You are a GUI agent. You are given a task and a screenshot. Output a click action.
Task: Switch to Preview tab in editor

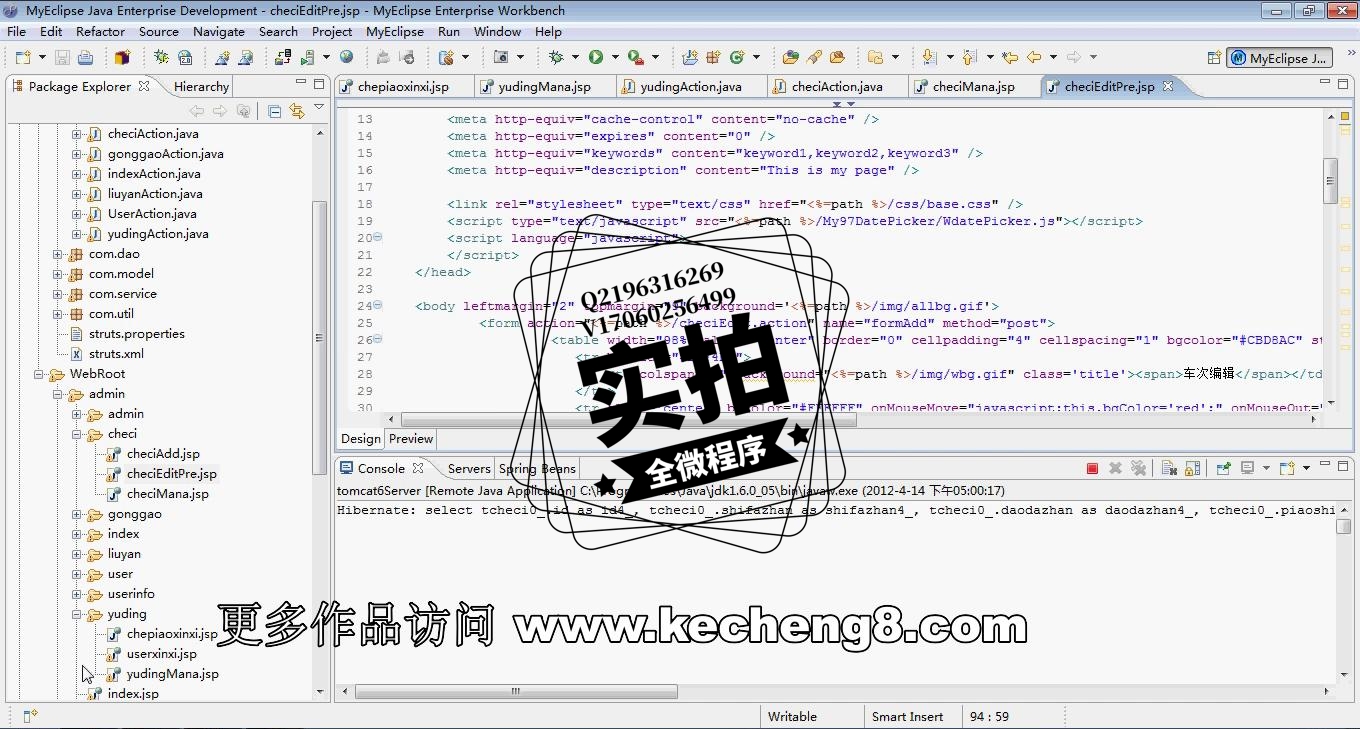click(411, 439)
